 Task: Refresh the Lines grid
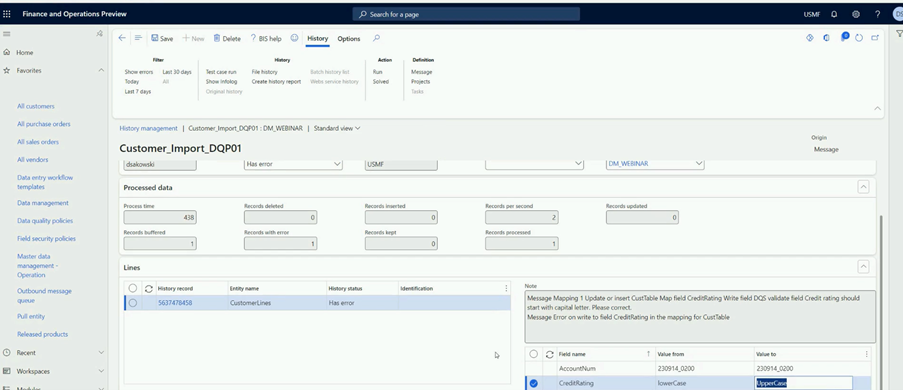[149, 289]
